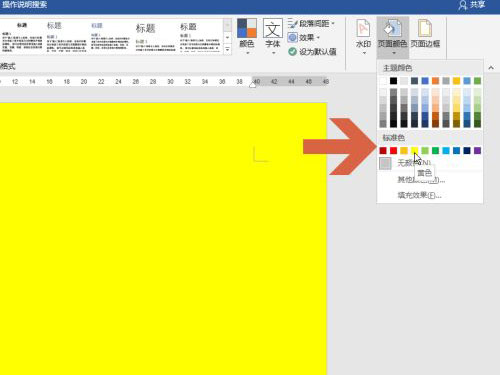The width and height of the screenshot is (500, 375).
Task: Pick orange in the theme colors top row
Action: (x=435, y=81)
